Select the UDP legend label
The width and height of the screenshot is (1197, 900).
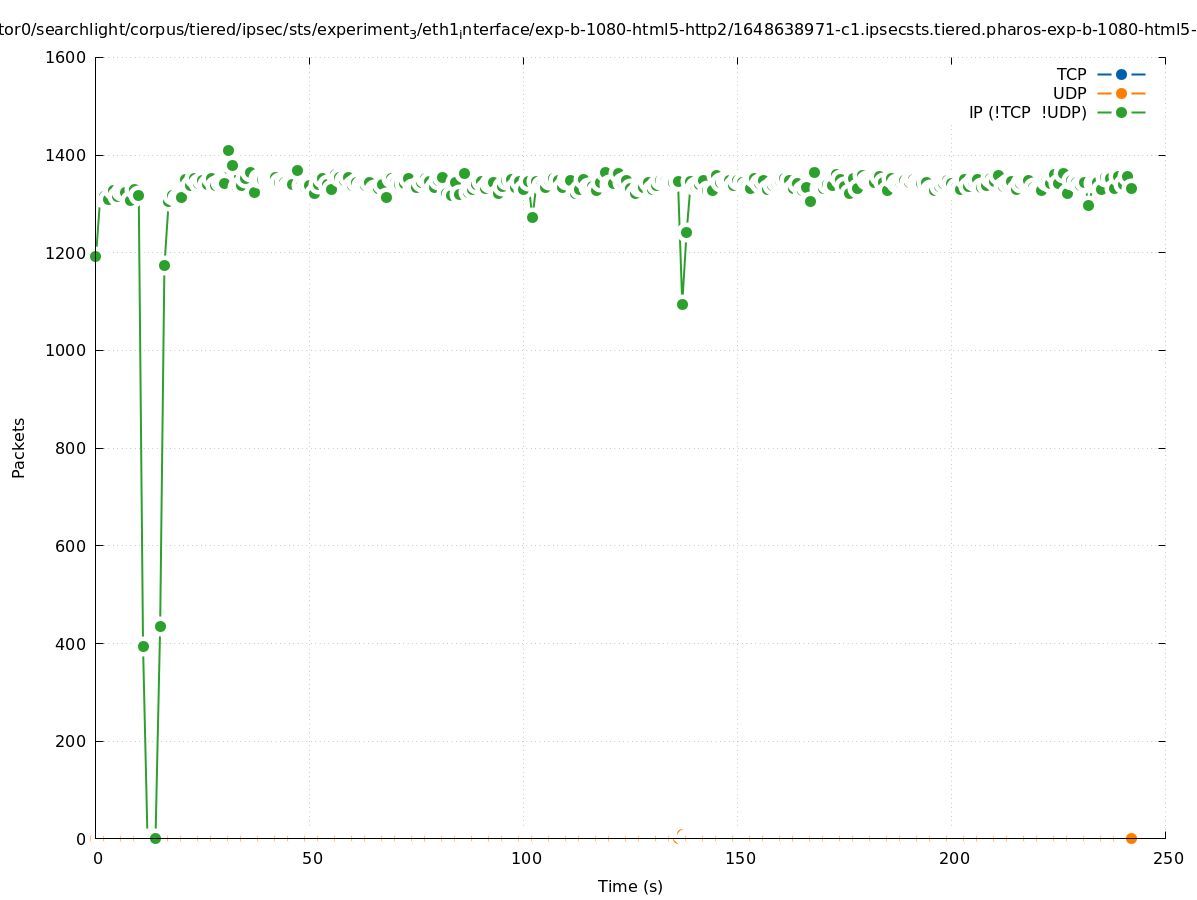point(1069,93)
